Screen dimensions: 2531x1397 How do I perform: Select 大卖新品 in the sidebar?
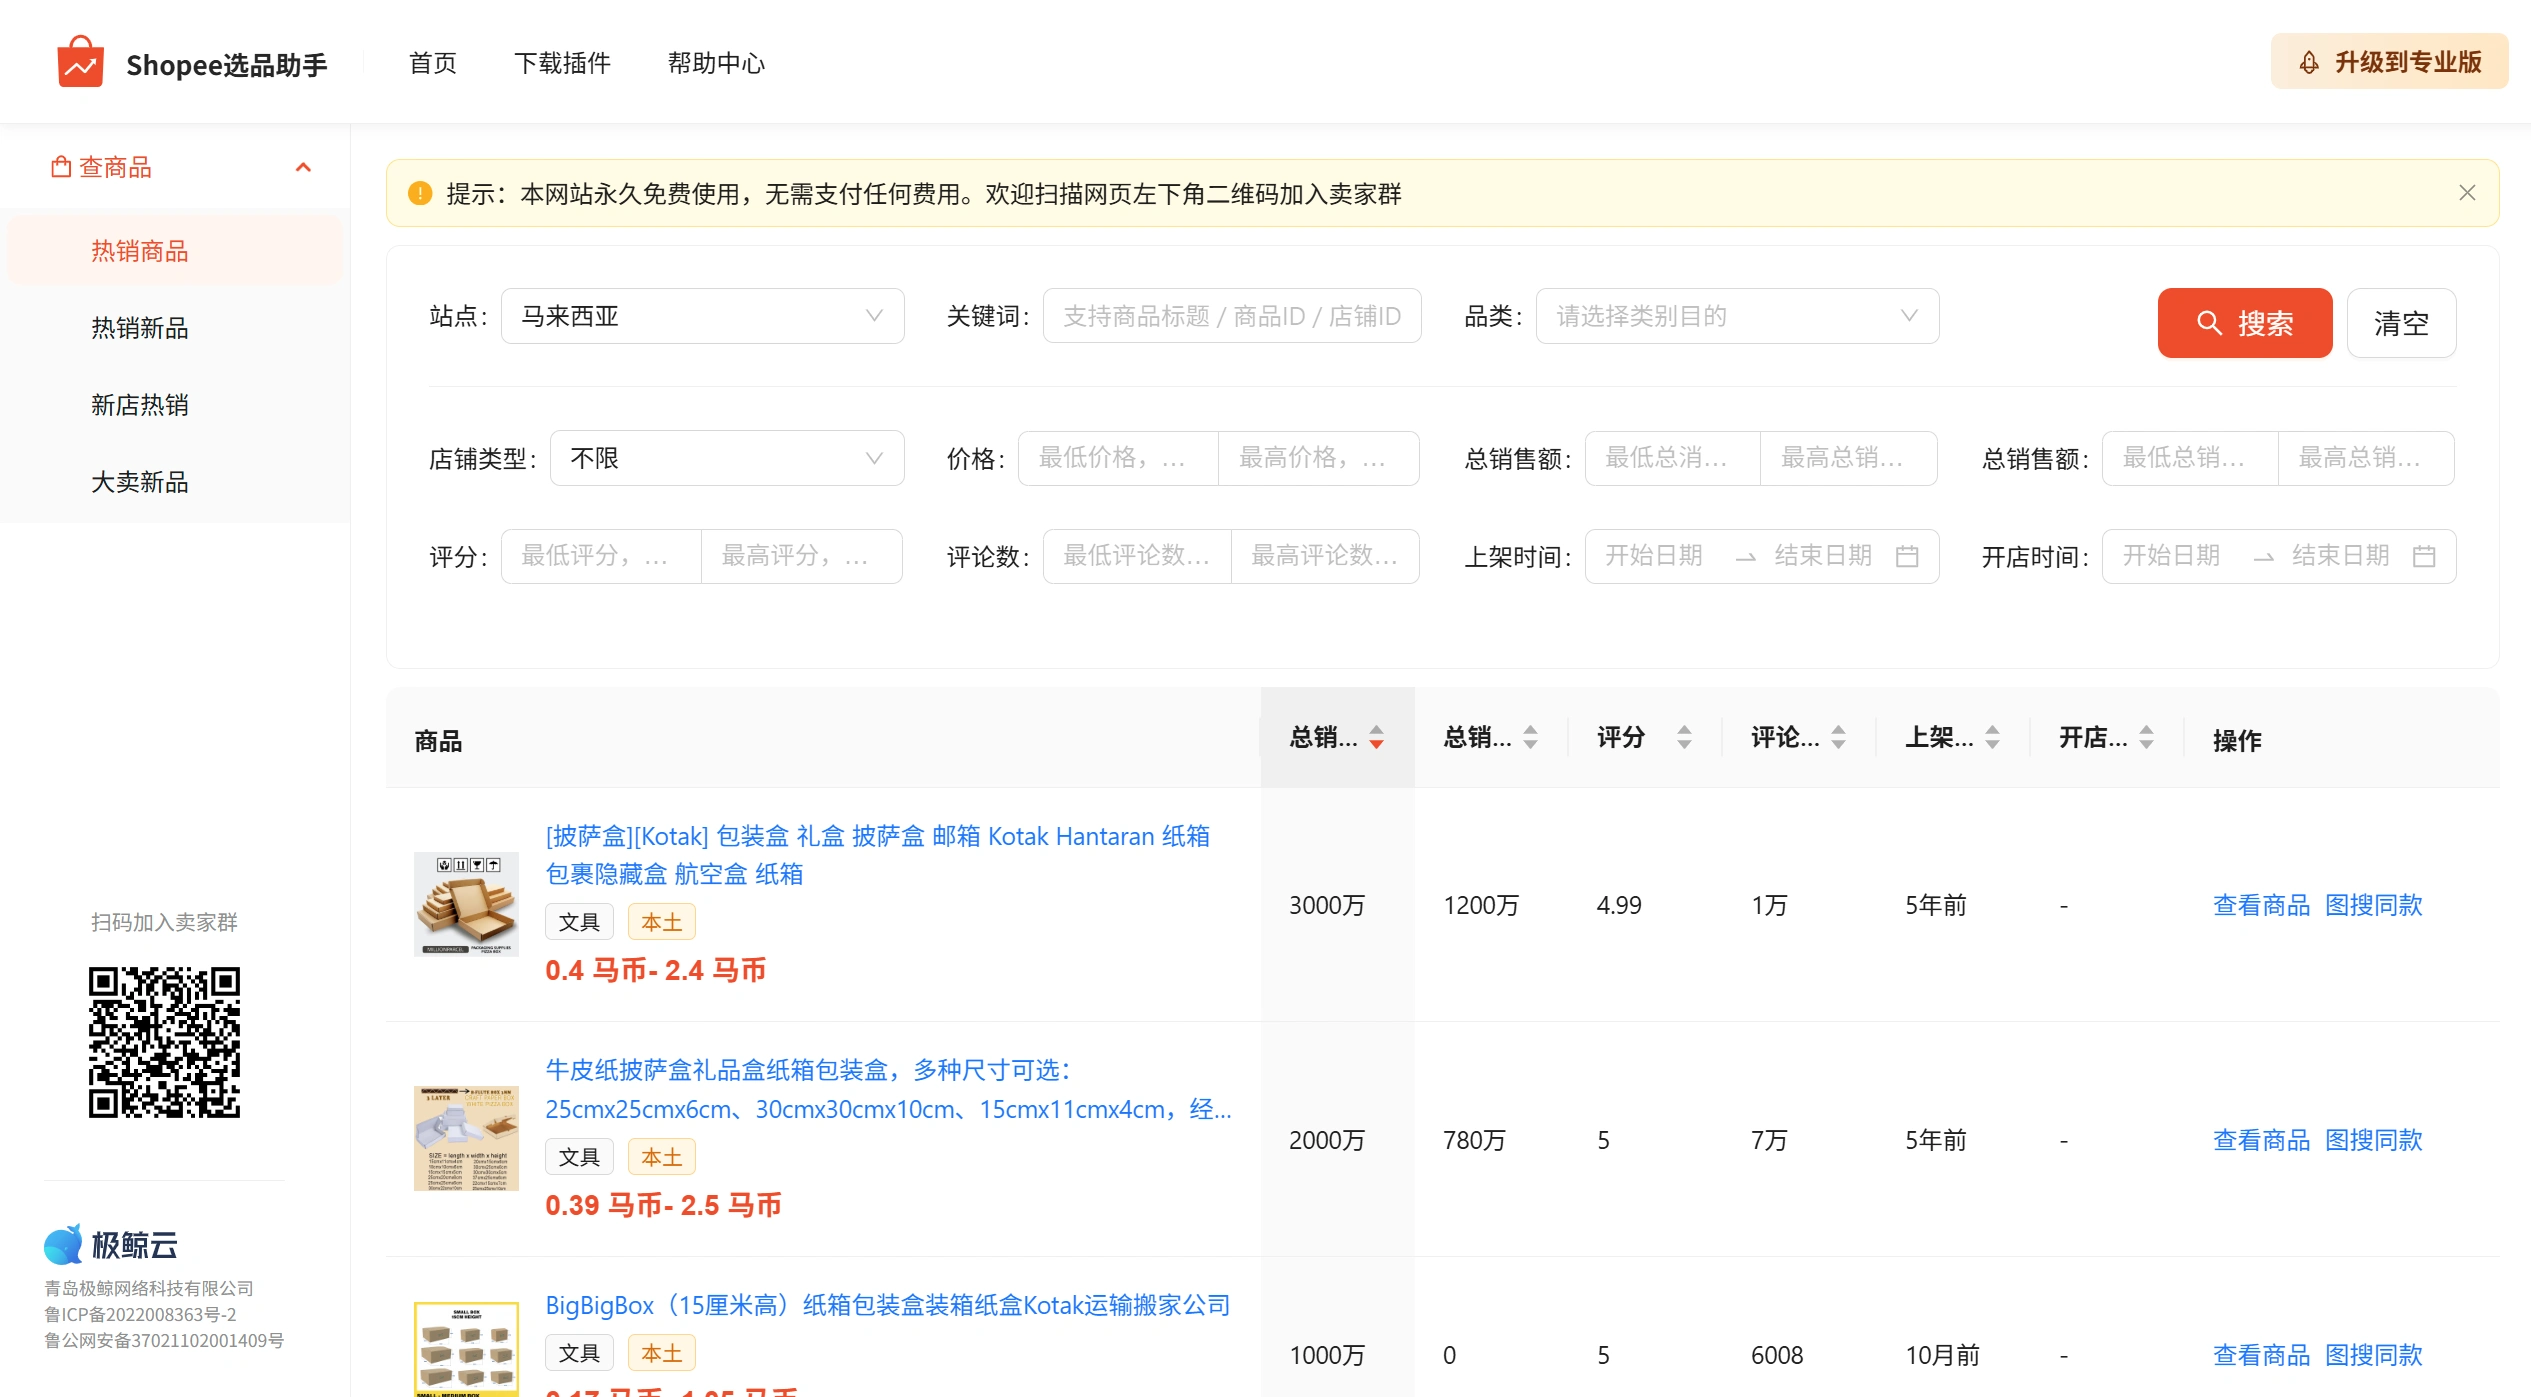[x=175, y=482]
